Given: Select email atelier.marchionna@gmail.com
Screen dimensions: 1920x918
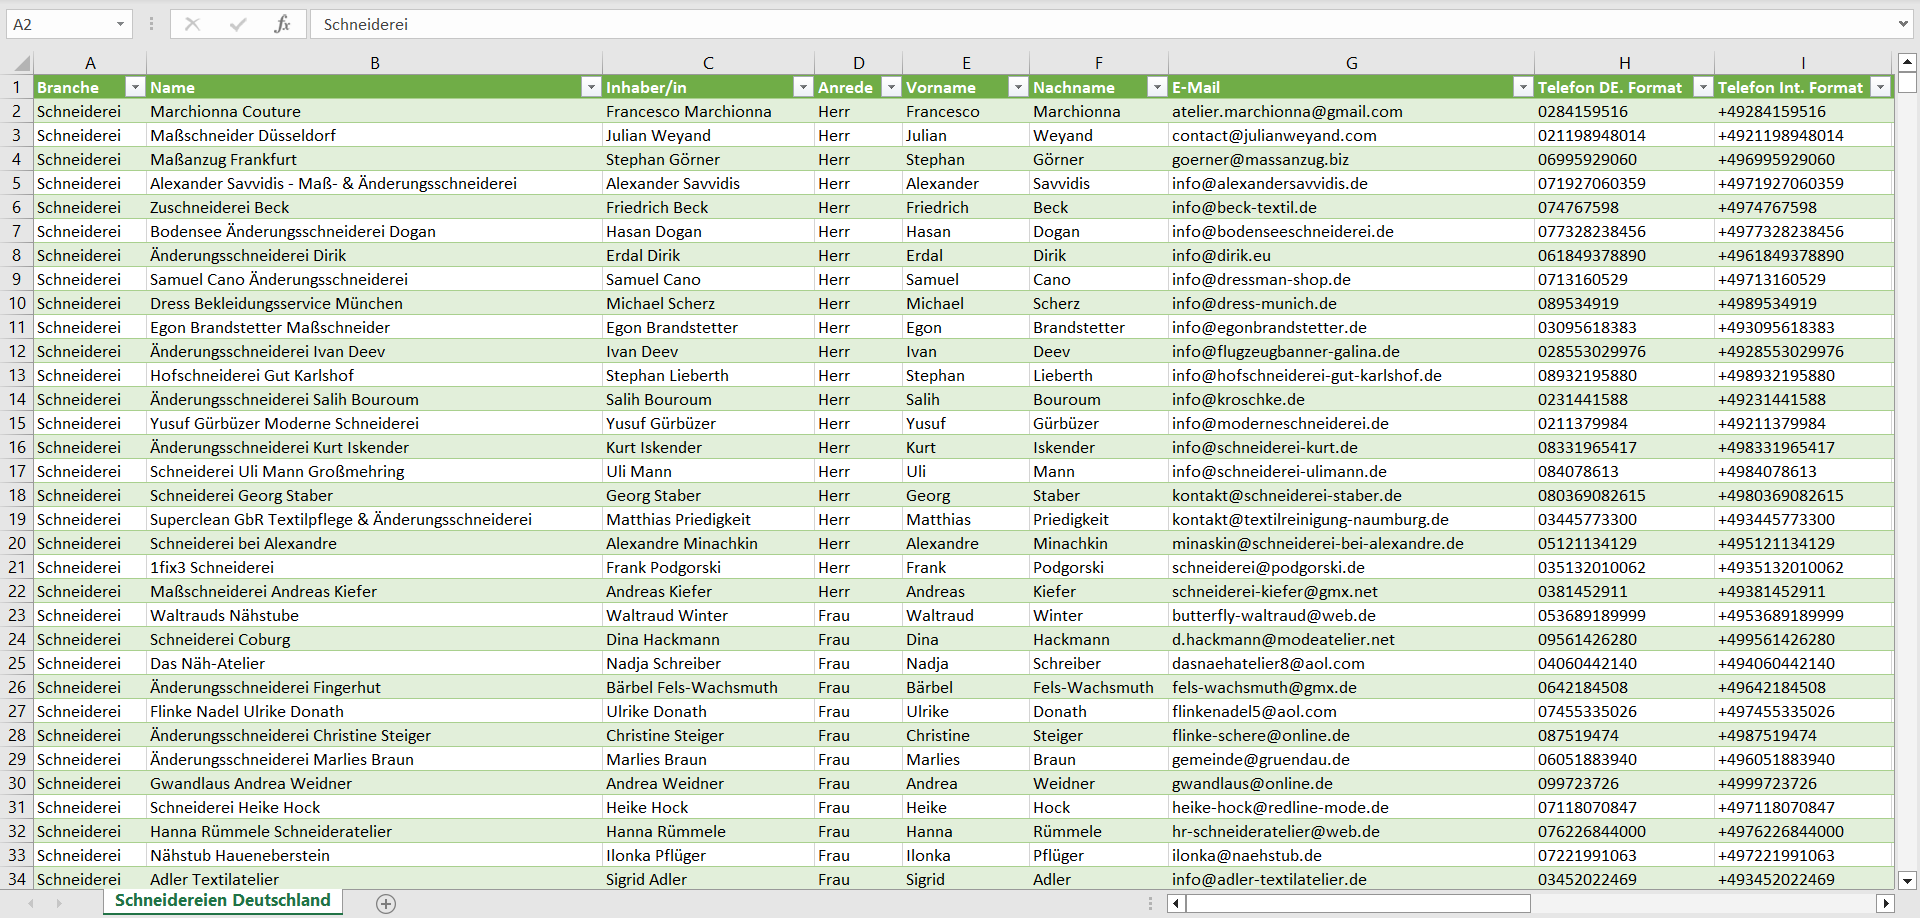Looking at the screenshot, I should tap(1351, 111).
